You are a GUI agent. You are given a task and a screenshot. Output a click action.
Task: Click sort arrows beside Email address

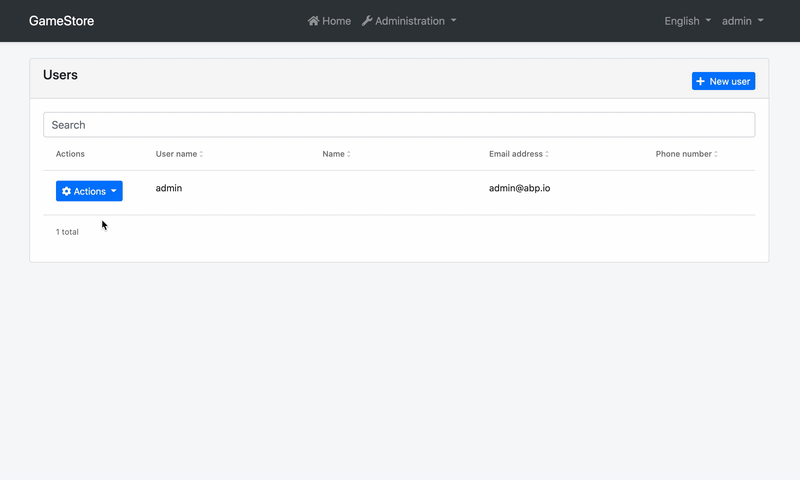tap(547, 154)
